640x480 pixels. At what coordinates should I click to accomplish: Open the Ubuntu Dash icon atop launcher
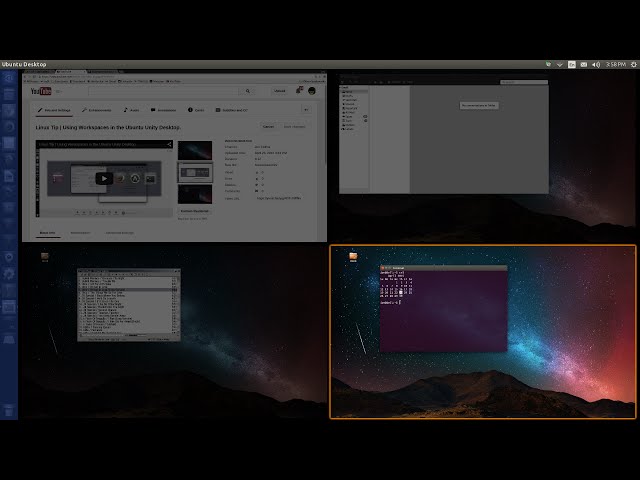tap(9, 78)
